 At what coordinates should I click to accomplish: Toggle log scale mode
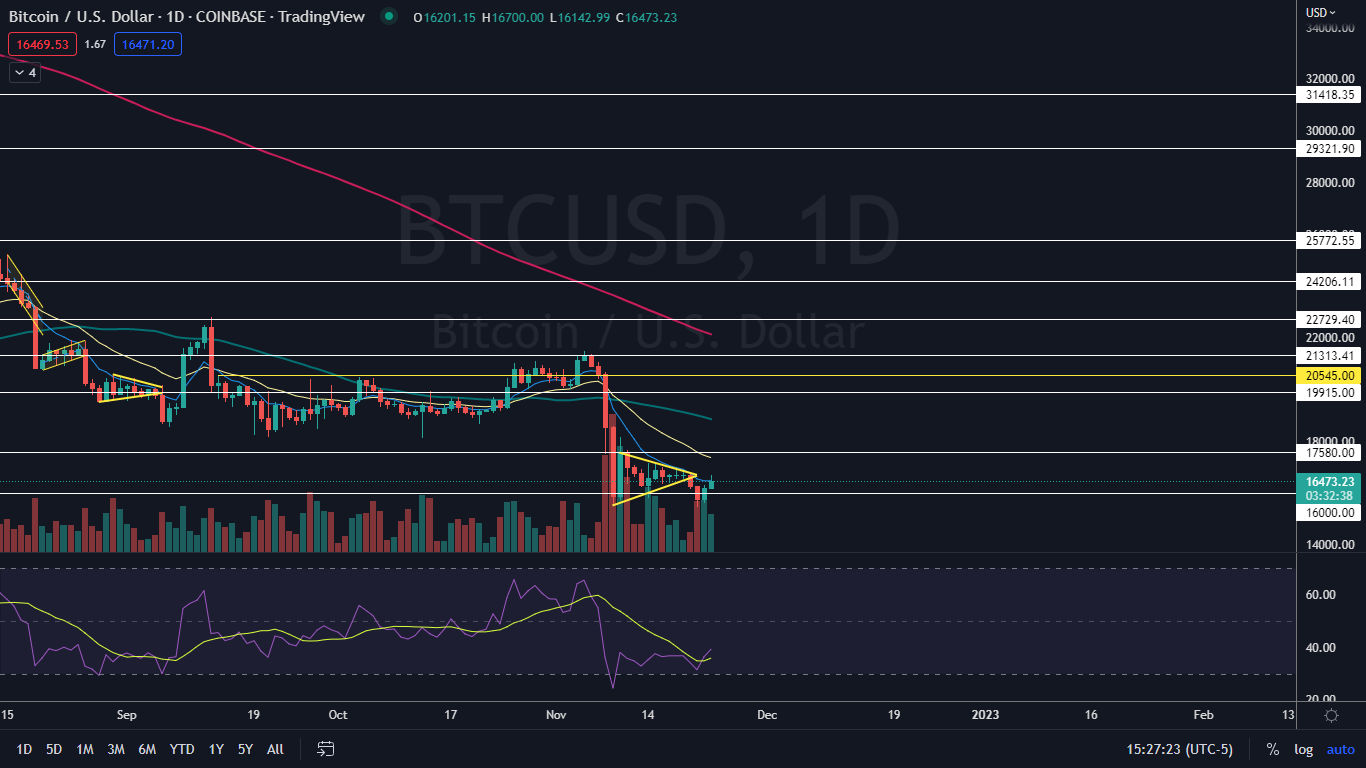click(1303, 749)
